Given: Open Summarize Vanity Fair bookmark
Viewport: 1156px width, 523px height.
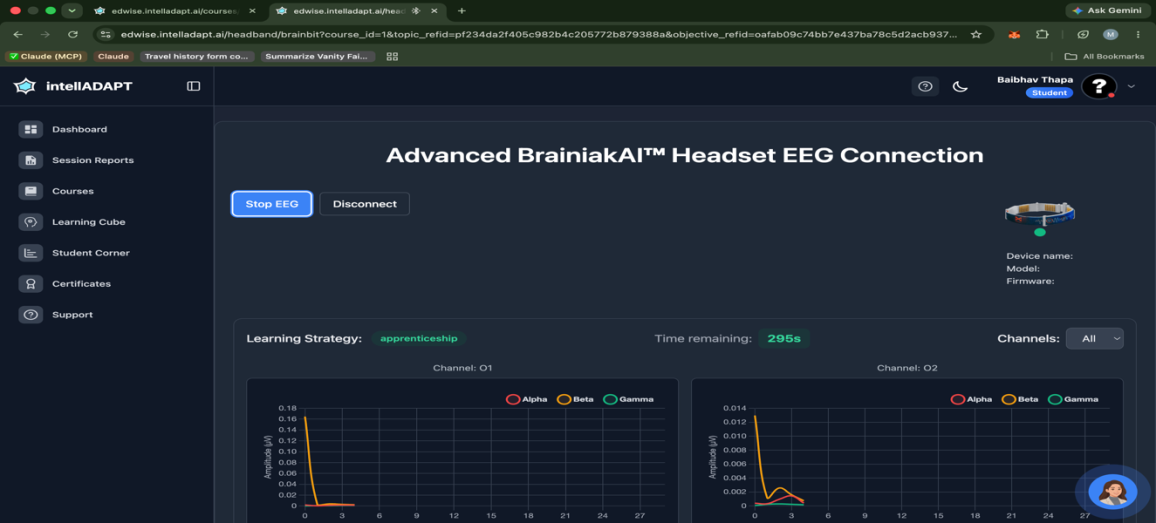Looking at the screenshot, I should click(x=318, y=56).
